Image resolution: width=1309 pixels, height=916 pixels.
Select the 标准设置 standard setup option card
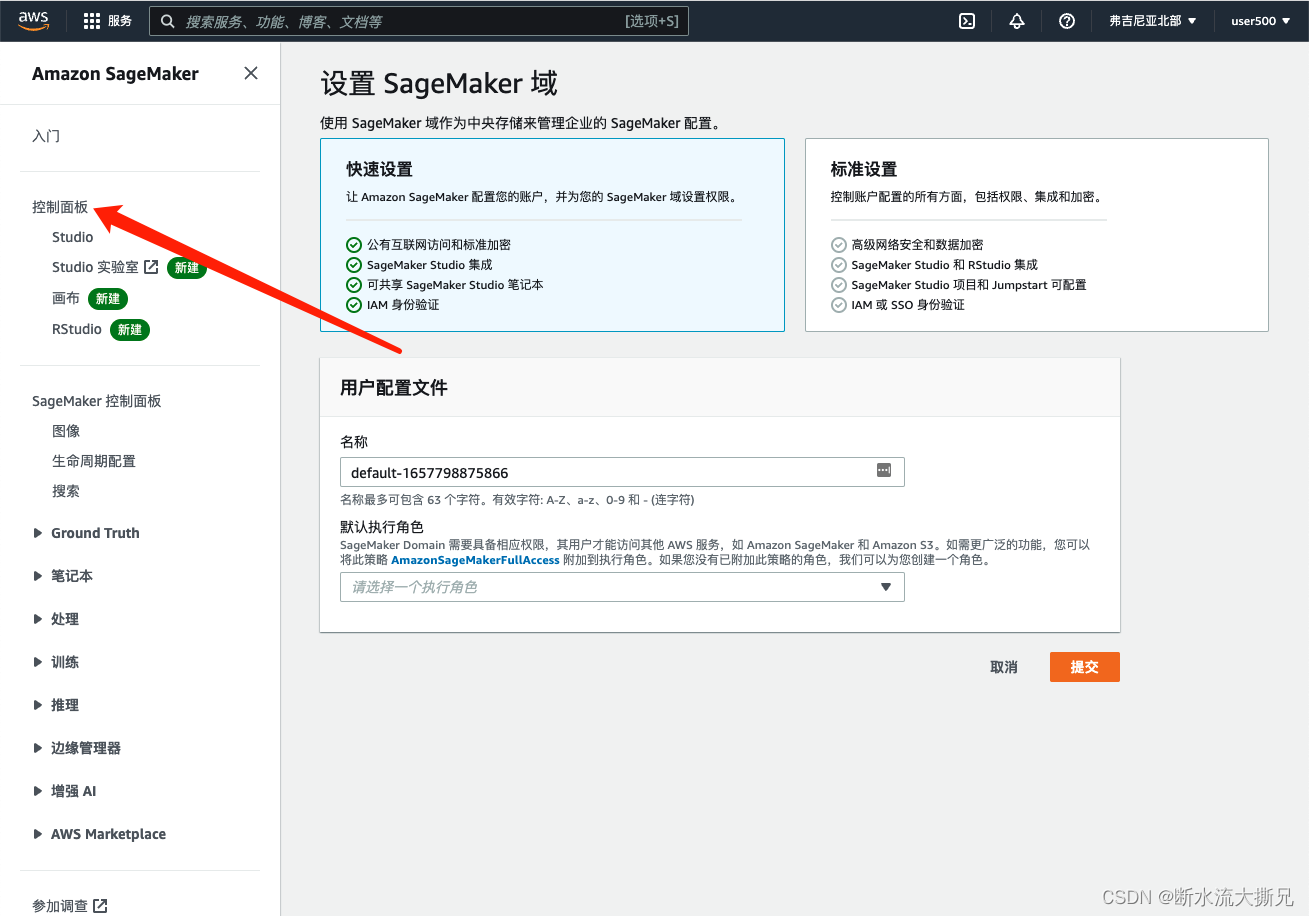click(x=1037, y=235)
